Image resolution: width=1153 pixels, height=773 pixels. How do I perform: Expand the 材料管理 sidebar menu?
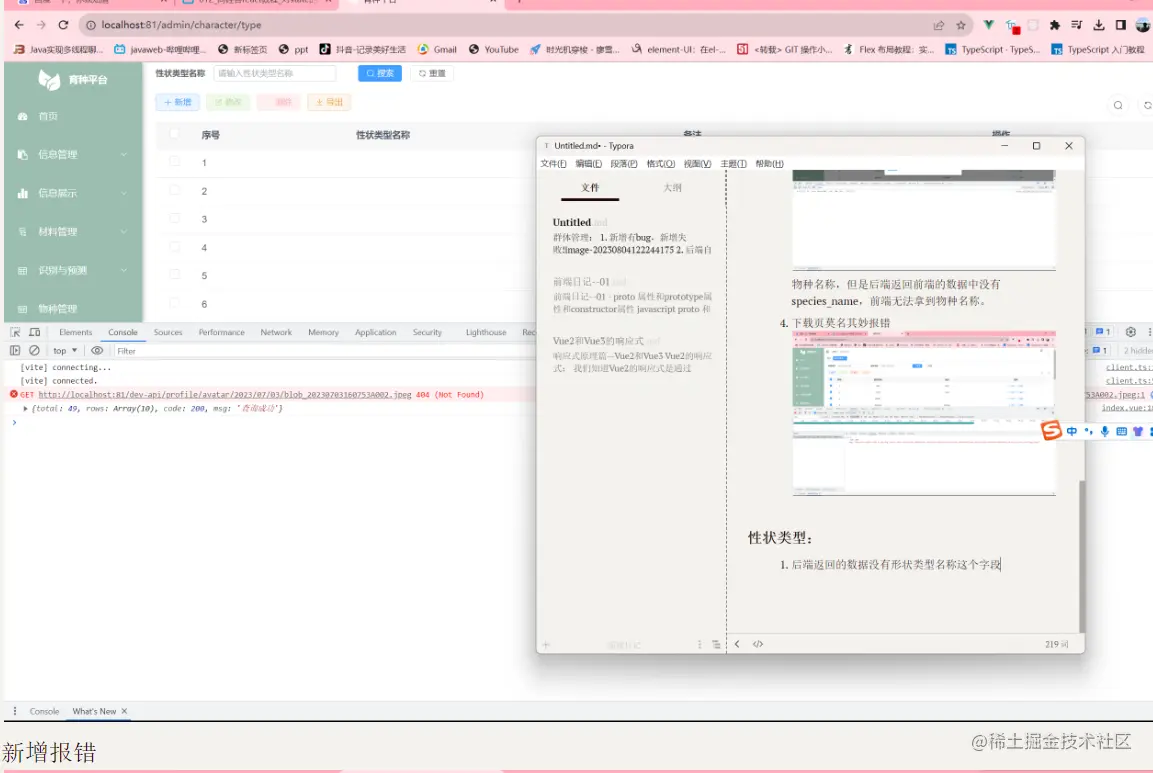[x=73, y=232]
